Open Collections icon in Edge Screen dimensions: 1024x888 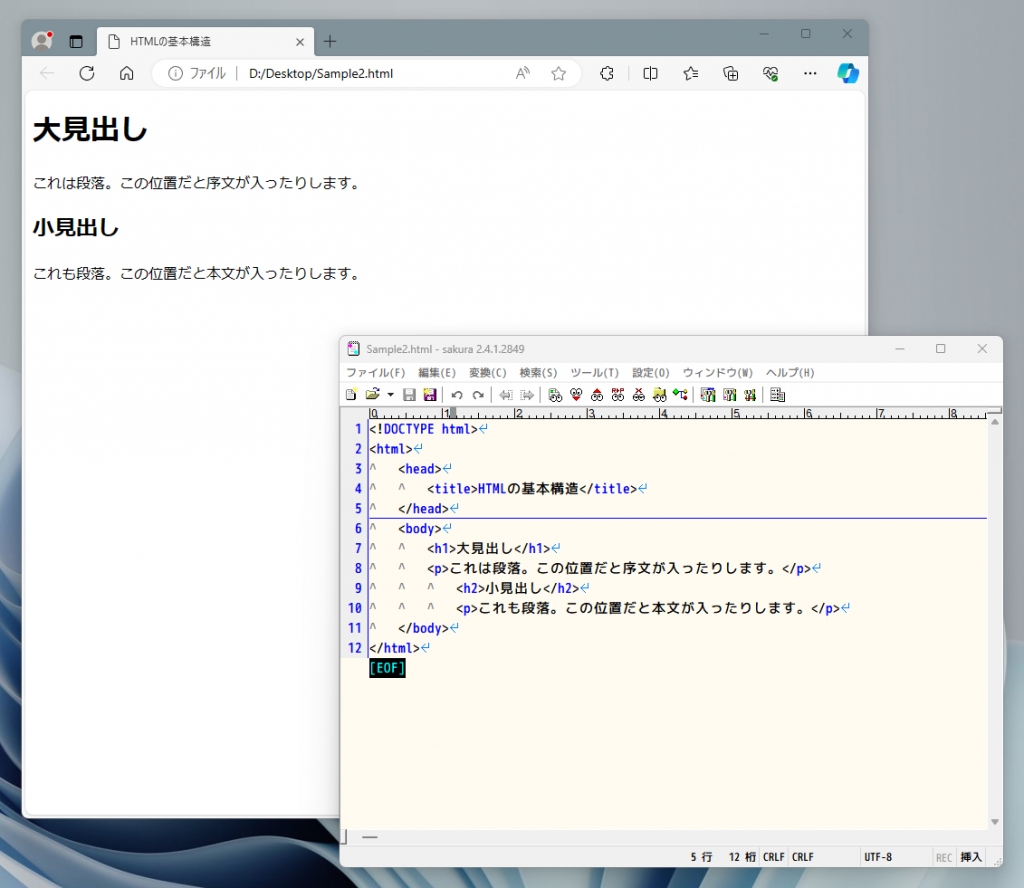point(731,73)
